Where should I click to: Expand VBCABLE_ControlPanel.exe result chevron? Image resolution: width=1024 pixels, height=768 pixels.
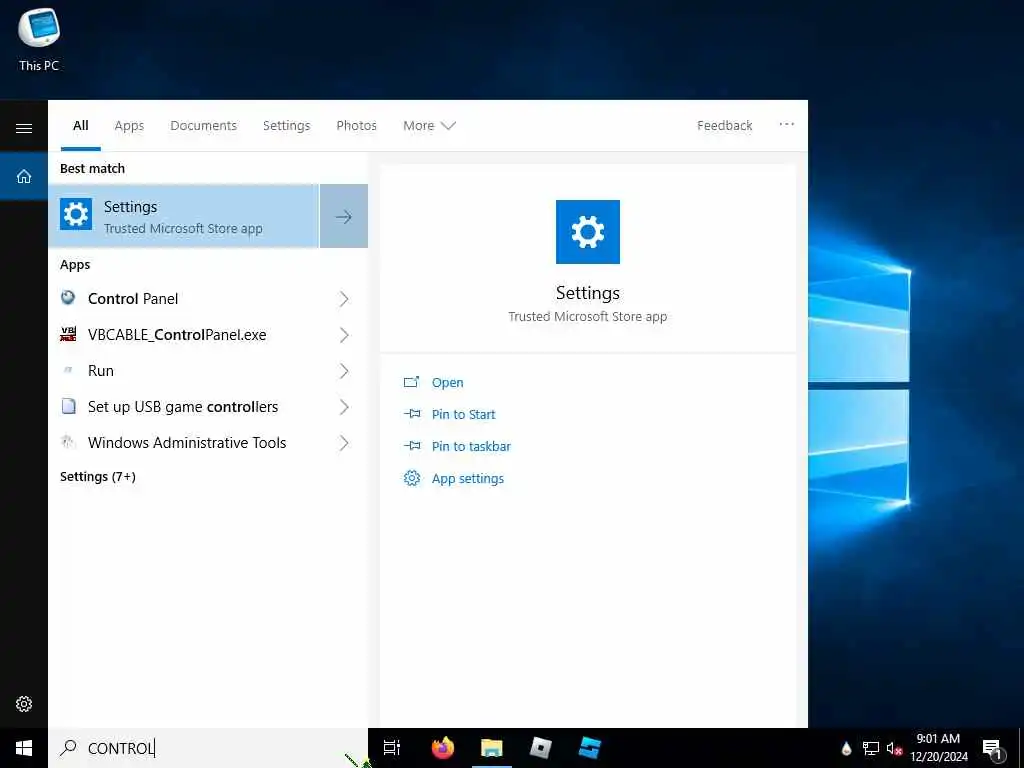pyautogui.click(x=344, y=335)
